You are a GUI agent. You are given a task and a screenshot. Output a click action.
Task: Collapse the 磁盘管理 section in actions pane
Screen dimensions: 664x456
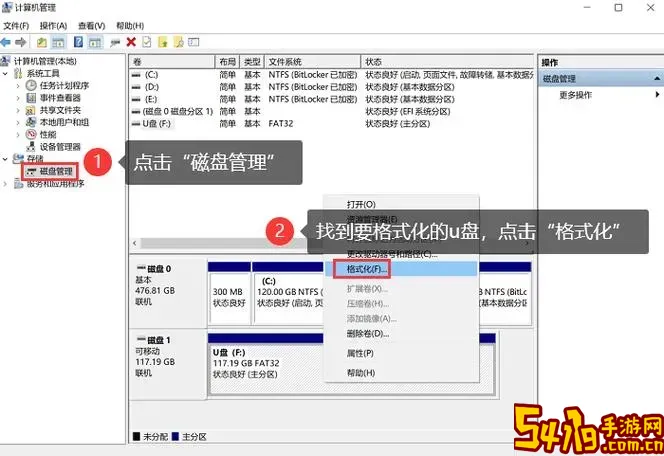(x=657, y=78)
